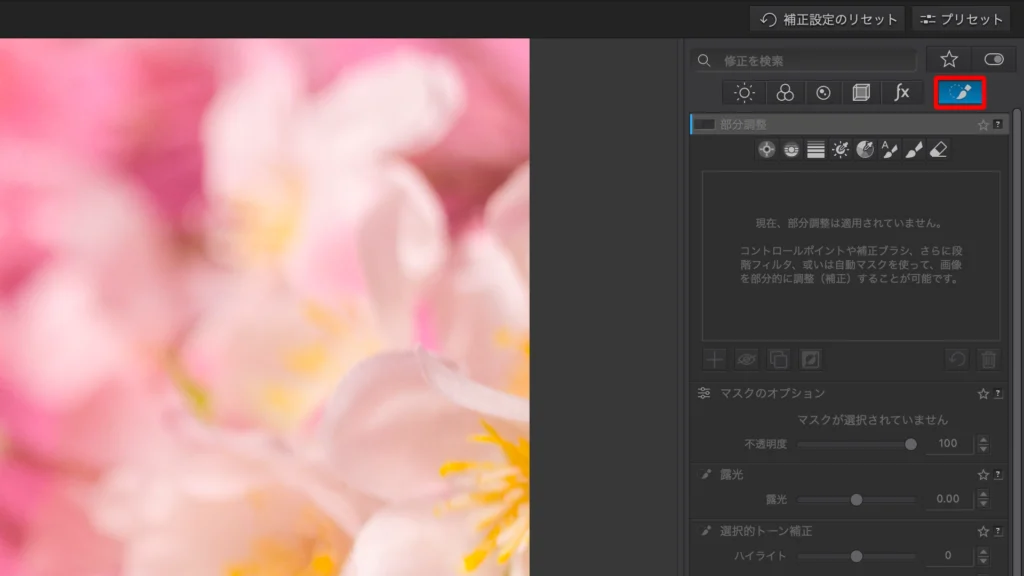1024x576 pixels.
Task: Collapse the 露光 section header
Action: (x=731, y=474)
